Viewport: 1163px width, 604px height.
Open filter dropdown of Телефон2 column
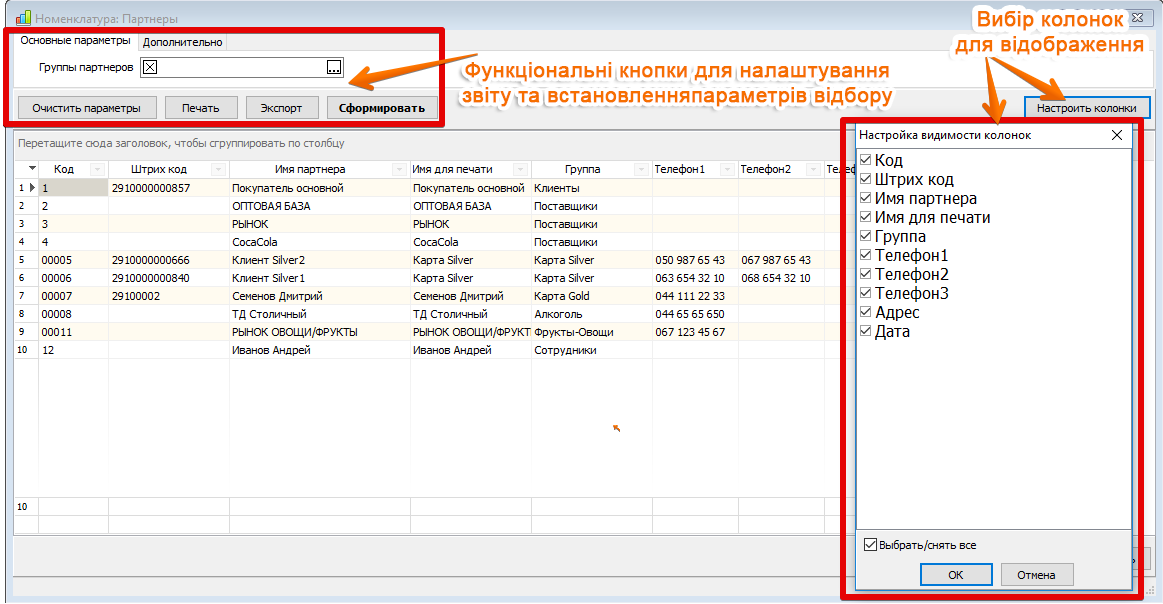click(x=813, y=169)
